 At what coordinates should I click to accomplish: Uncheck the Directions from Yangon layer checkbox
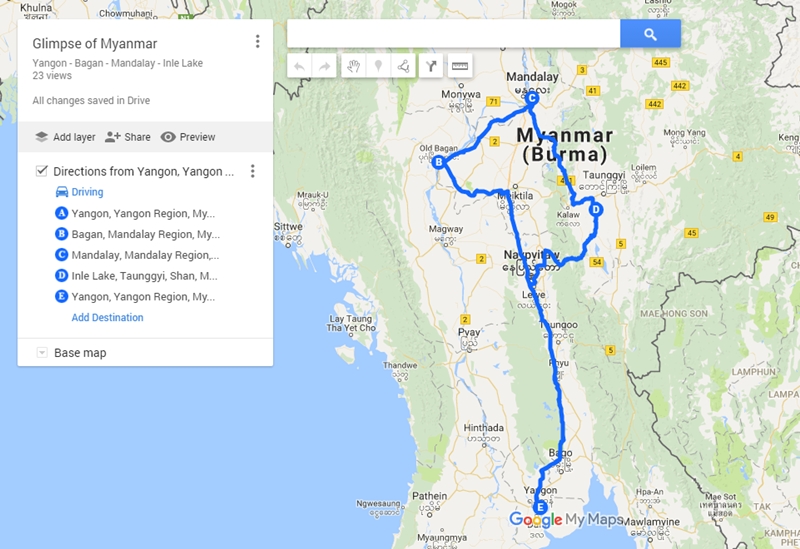[x=42, y=171]
